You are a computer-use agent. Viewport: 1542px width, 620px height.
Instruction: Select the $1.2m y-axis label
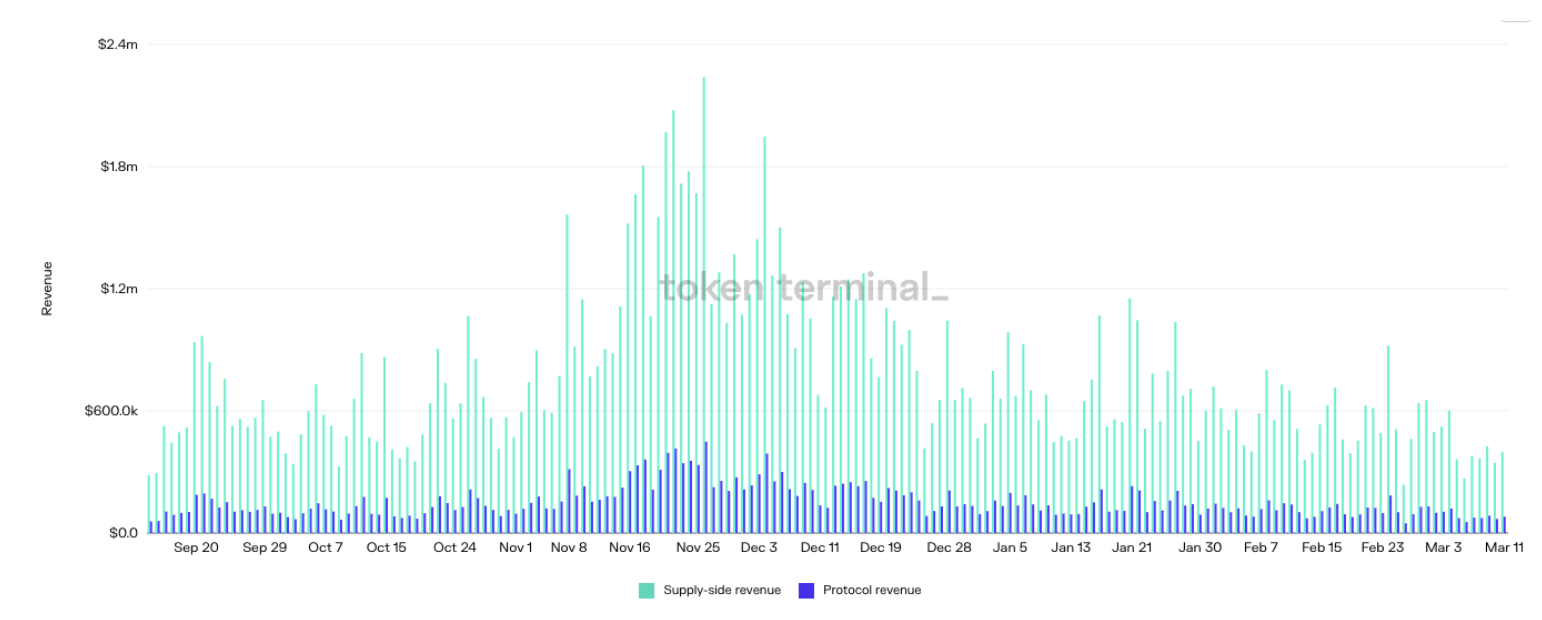point(119,289)
